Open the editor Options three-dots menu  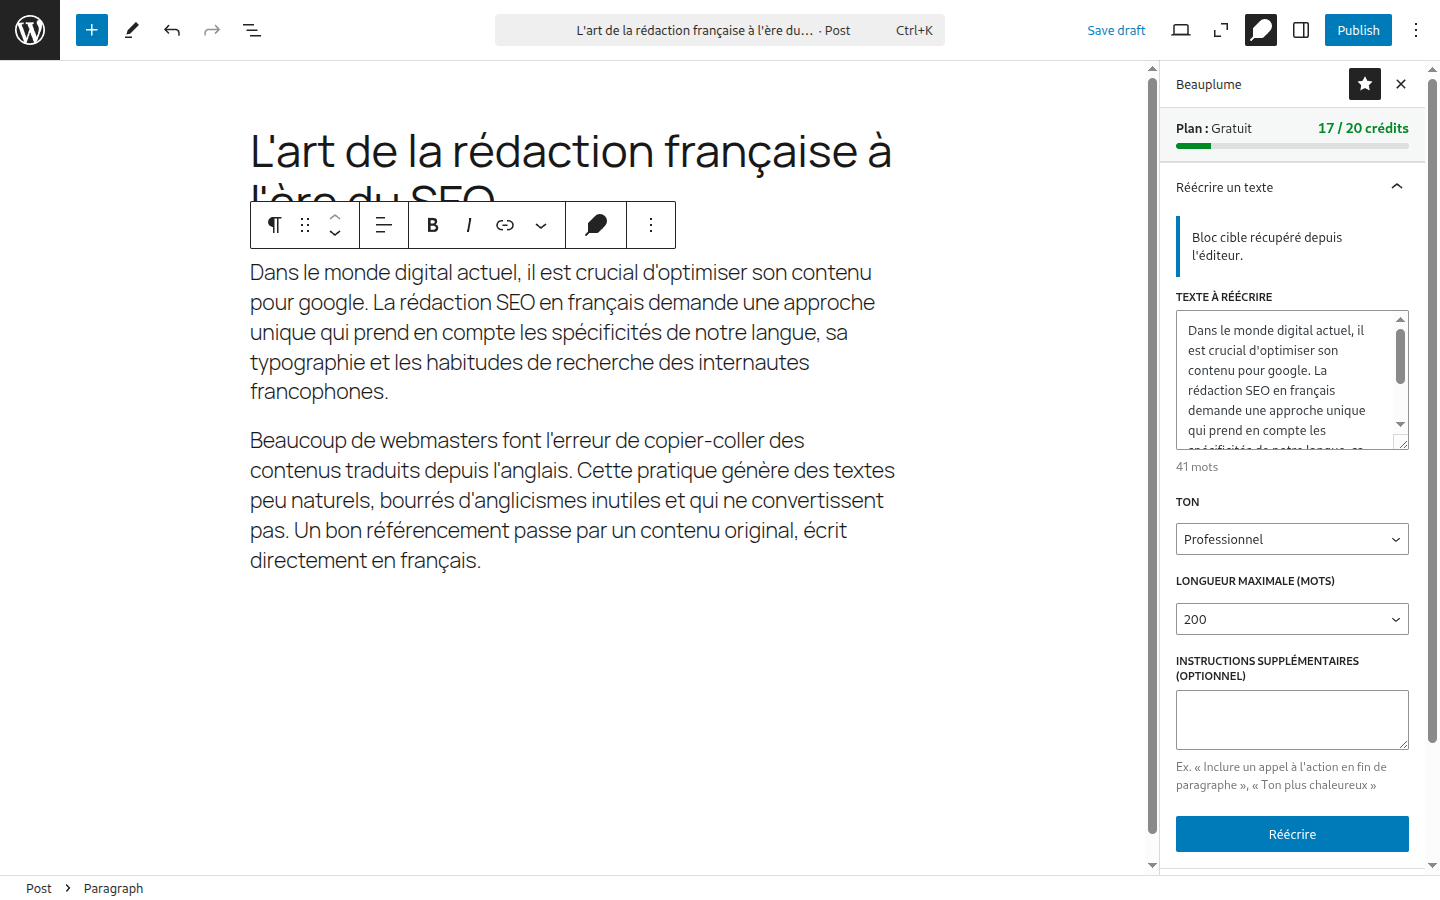point(1416,30)
